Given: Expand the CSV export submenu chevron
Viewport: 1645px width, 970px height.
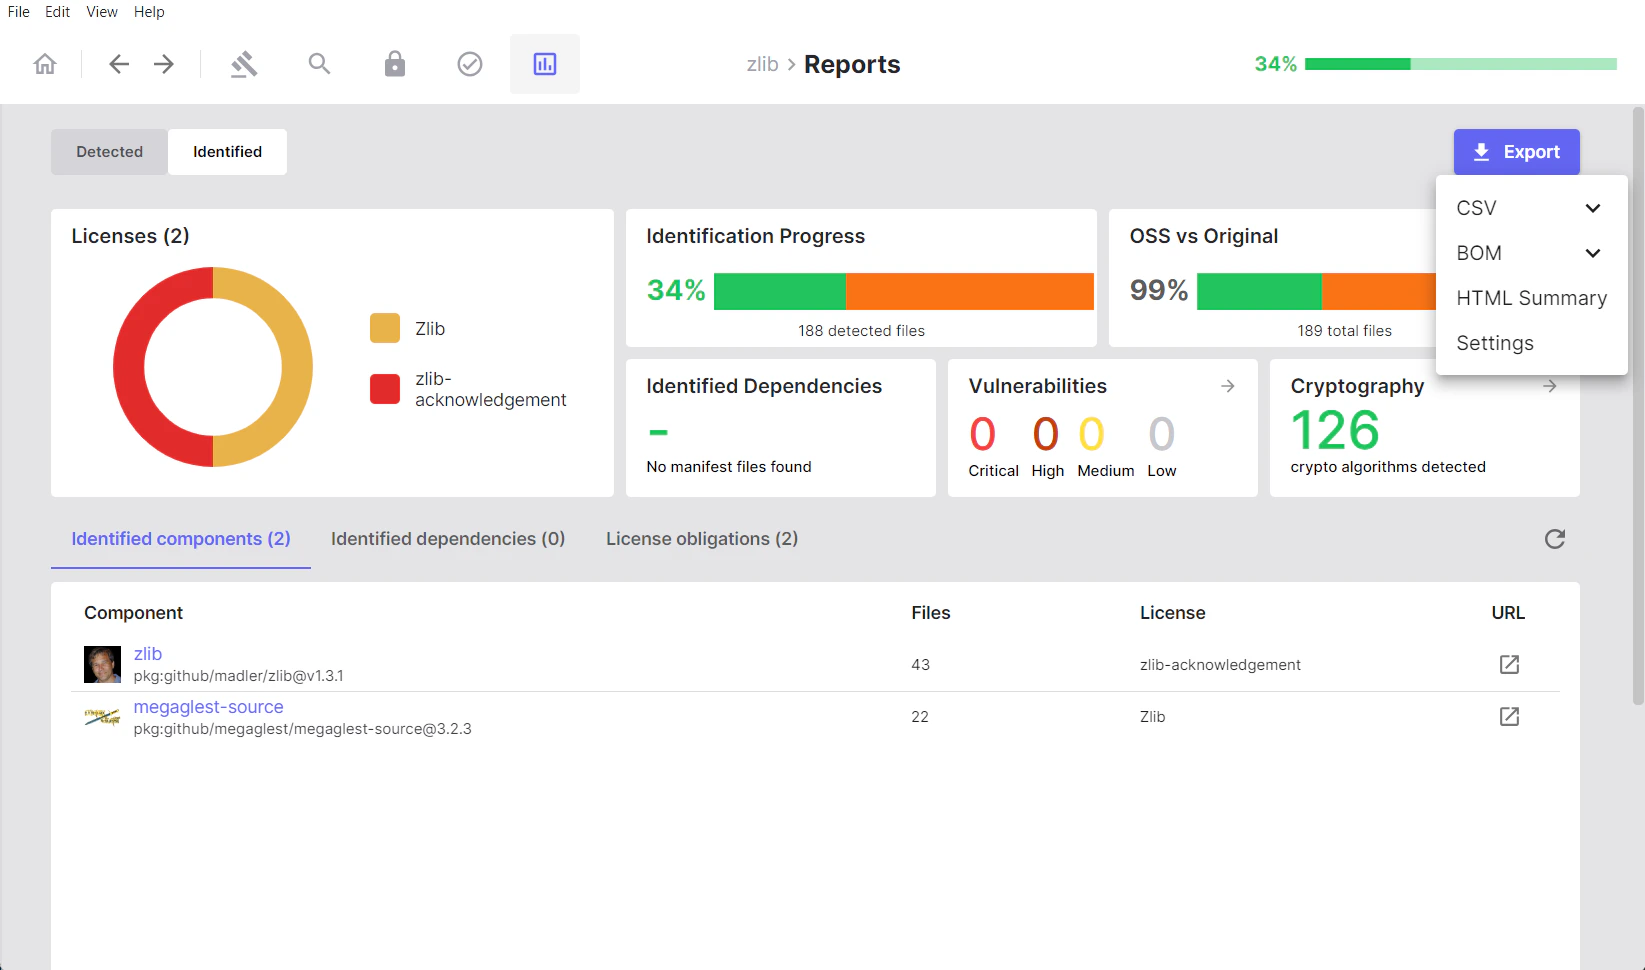Looking at the screenshot, I should coord(1593,208).
